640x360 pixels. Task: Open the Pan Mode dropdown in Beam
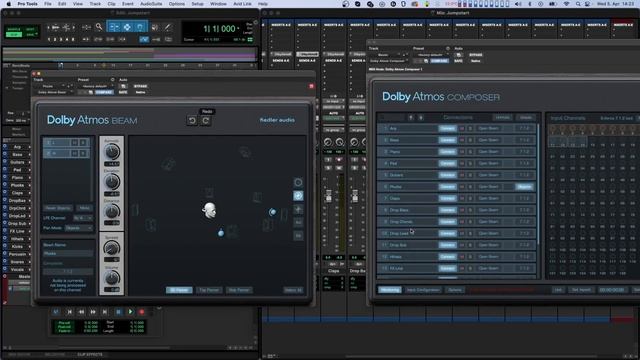[x=79, y=228]
